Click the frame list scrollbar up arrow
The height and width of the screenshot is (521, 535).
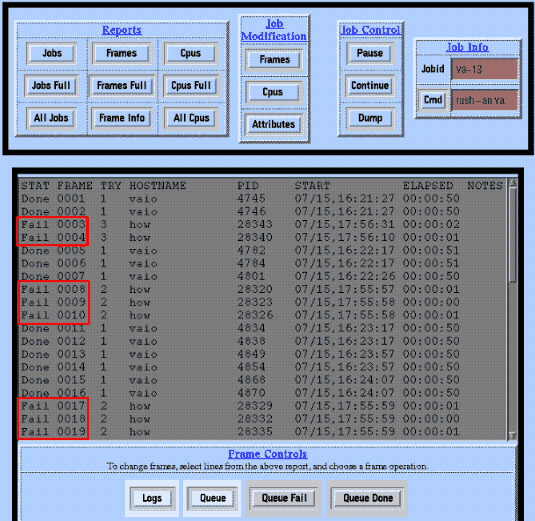512,183
